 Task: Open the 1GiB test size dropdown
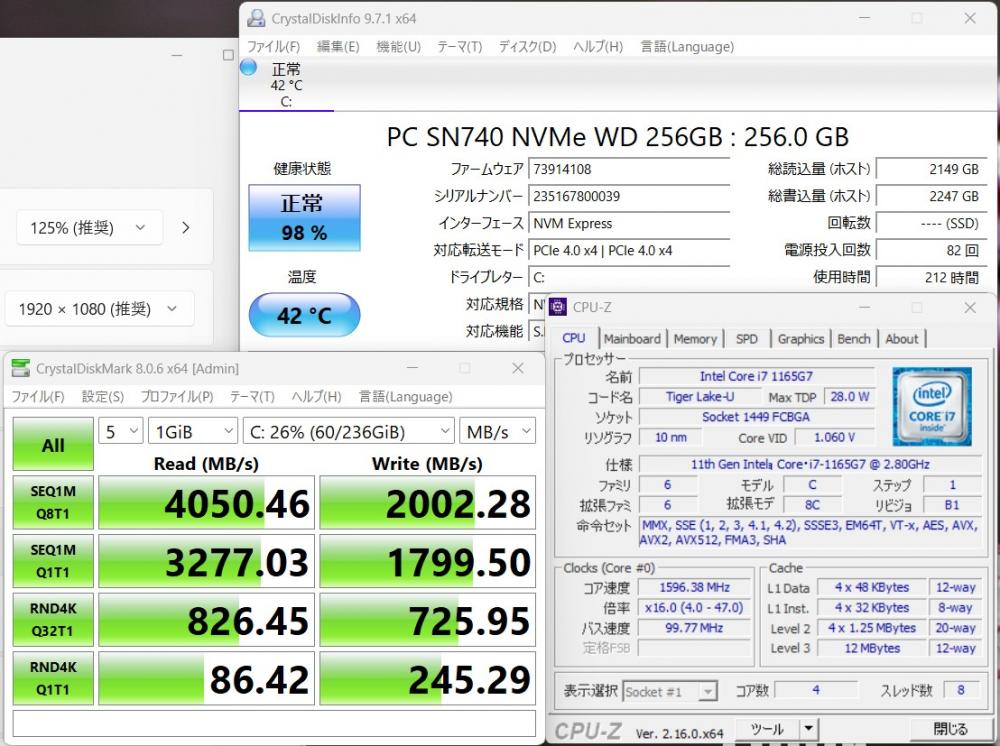pos(192,432)
